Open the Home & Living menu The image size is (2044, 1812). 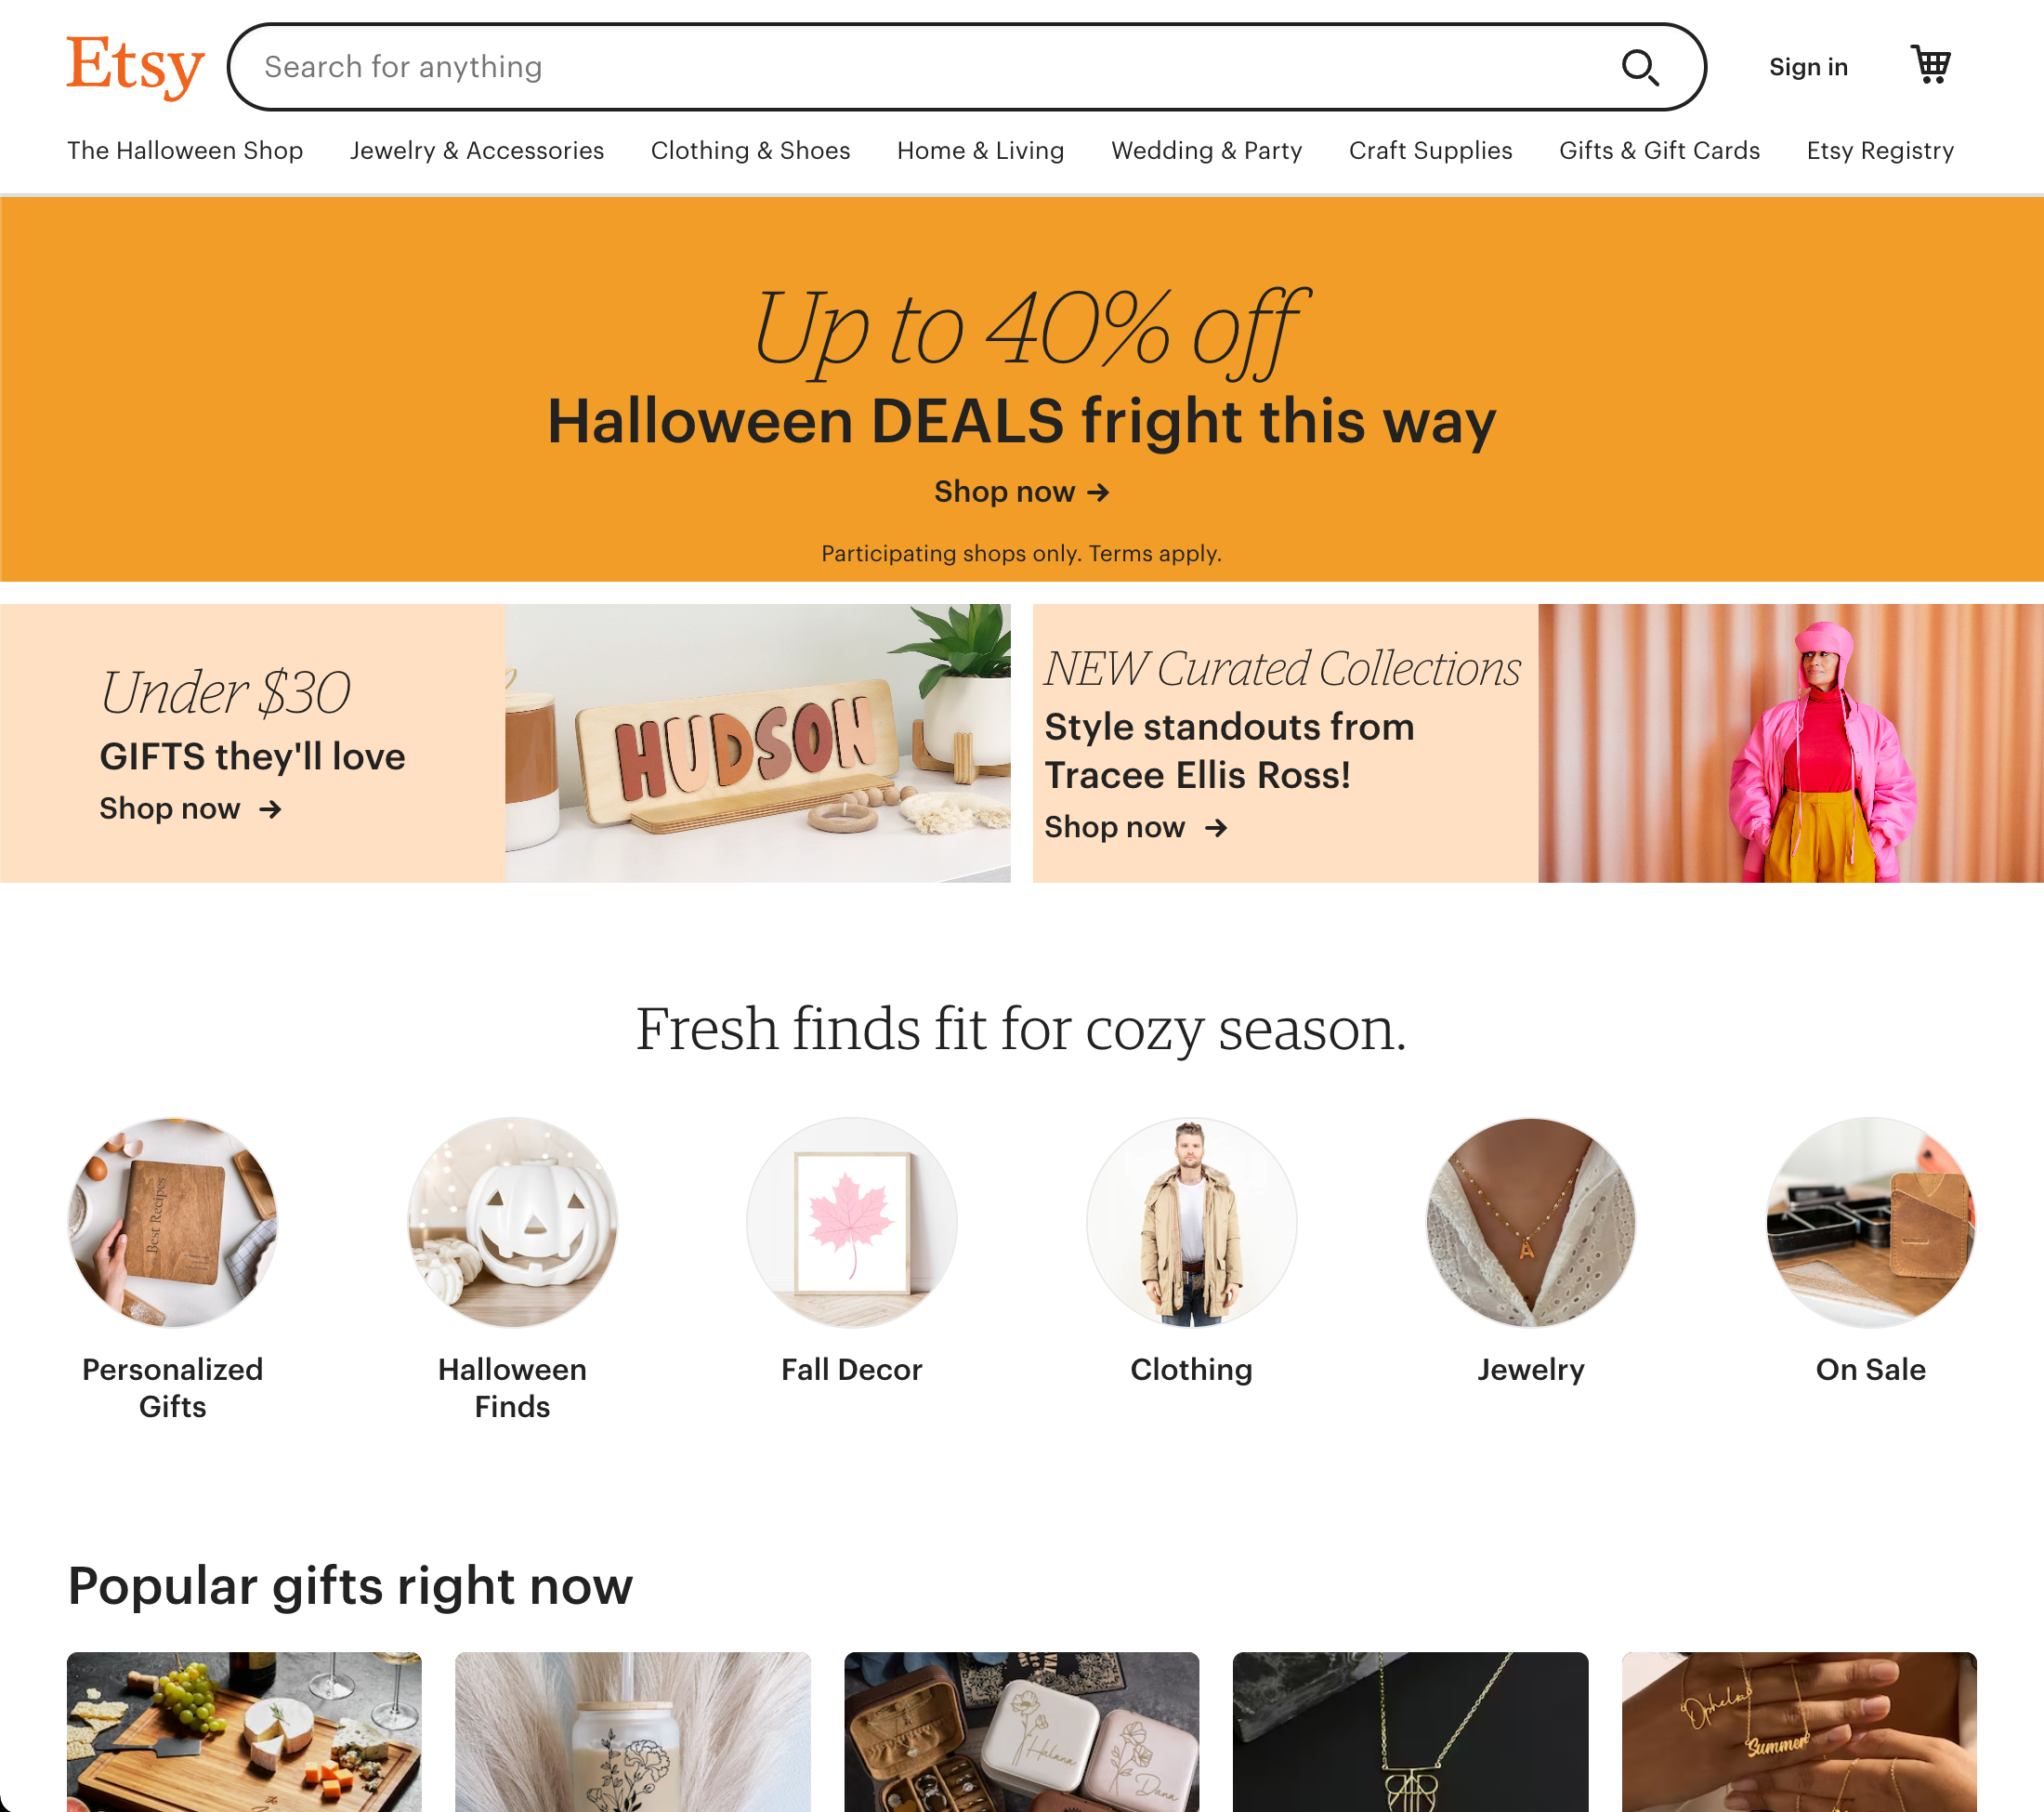click(x=980, y=150)
